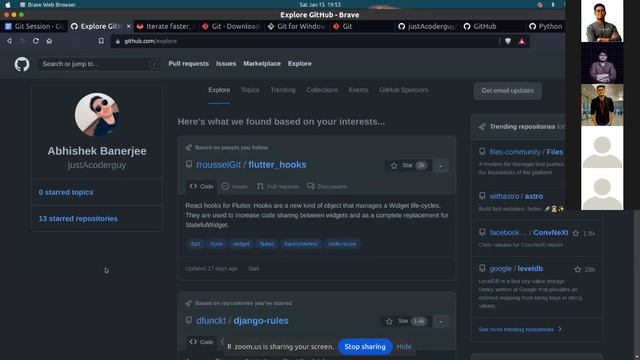Select the code-reuse topic tag
This screenshot has width=640, height=360.
point(342,244)
